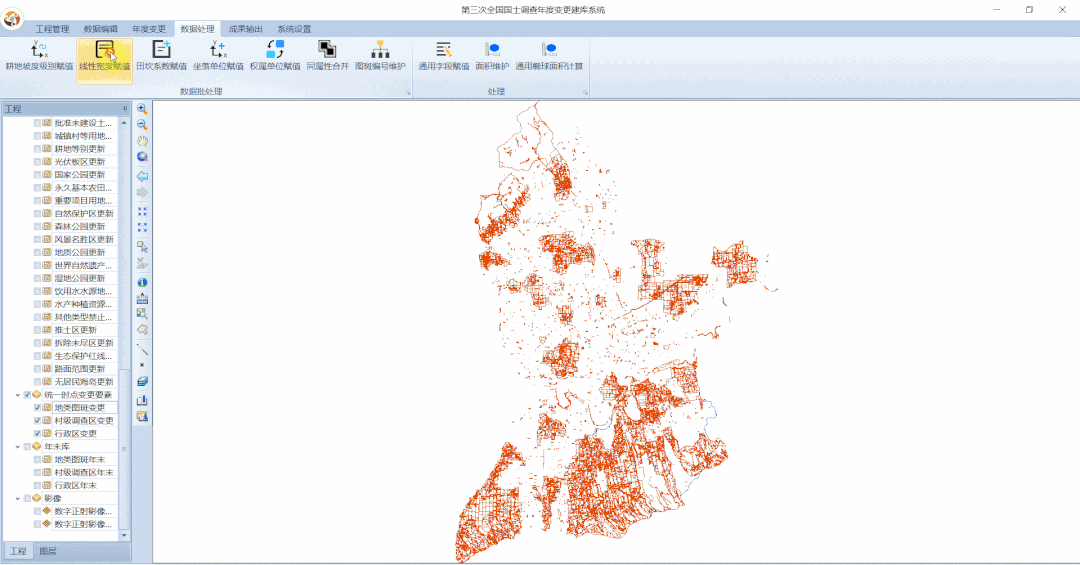Select 无居民海岛更新 tree row
1080x565 pixels.
coord(84,382)
